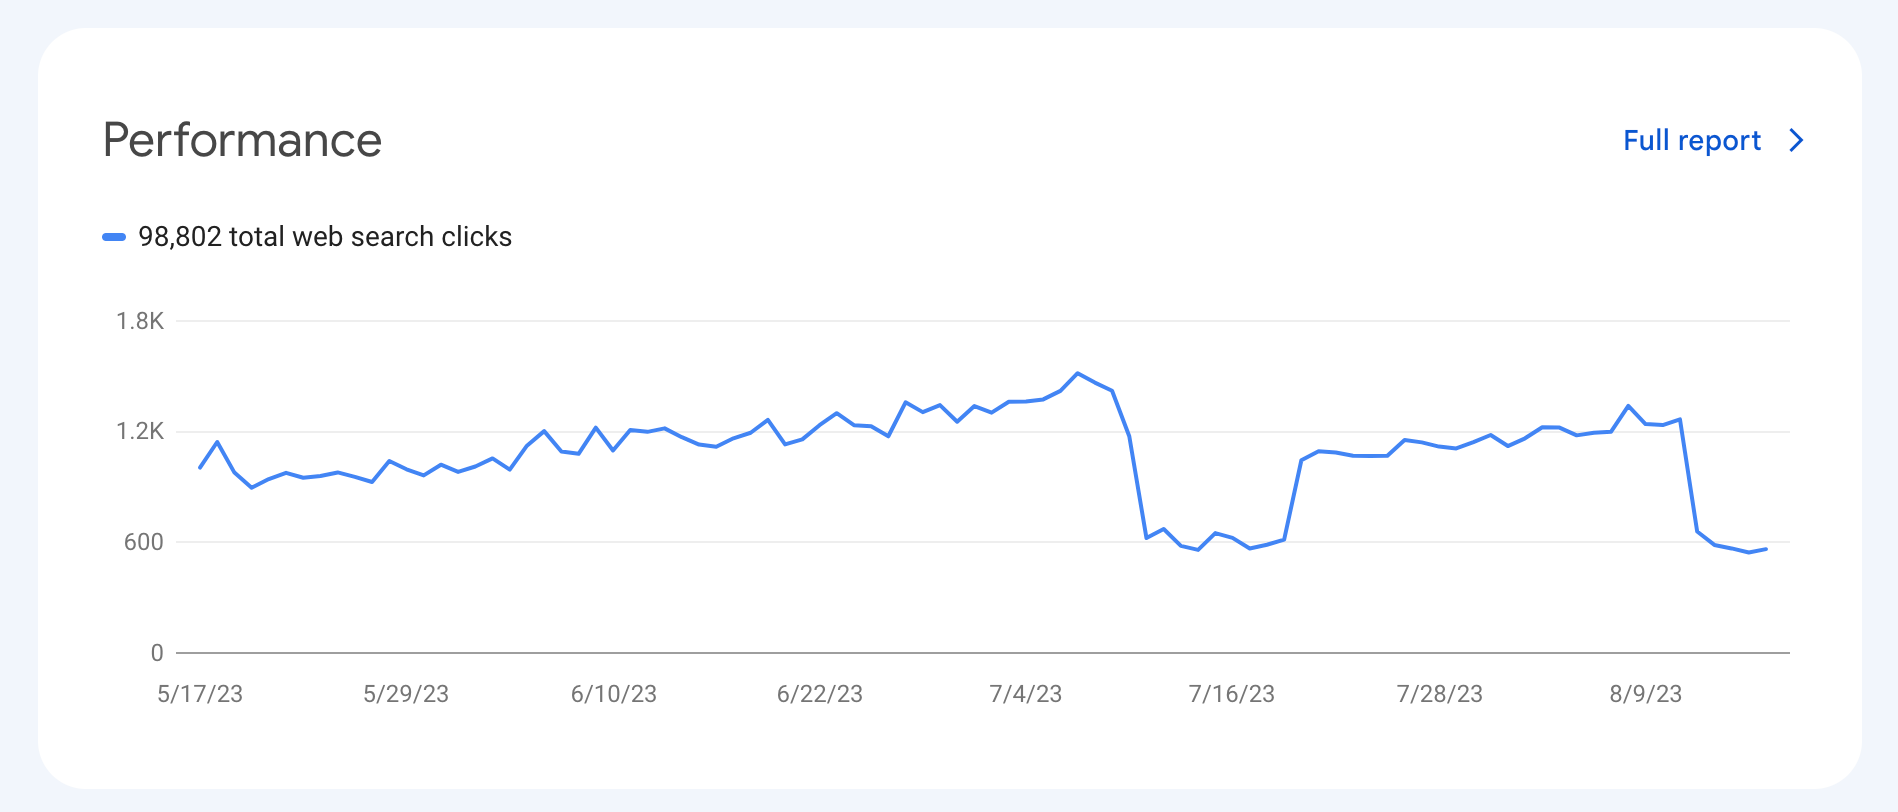Click the first data point of the line
This screenshot has height=812, width=1898.
(200, 467)
